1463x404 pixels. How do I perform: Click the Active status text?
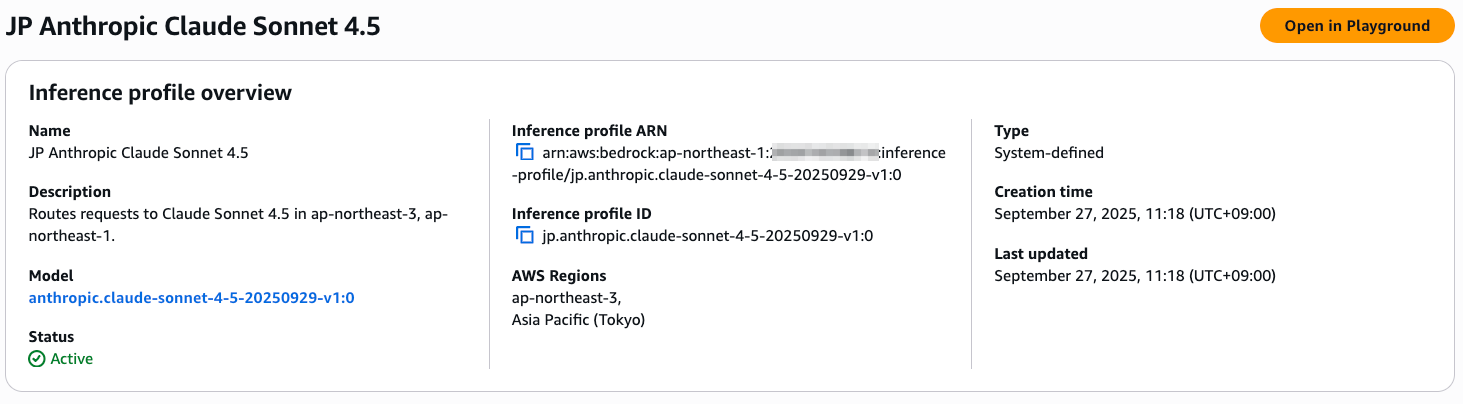point(72,359)
